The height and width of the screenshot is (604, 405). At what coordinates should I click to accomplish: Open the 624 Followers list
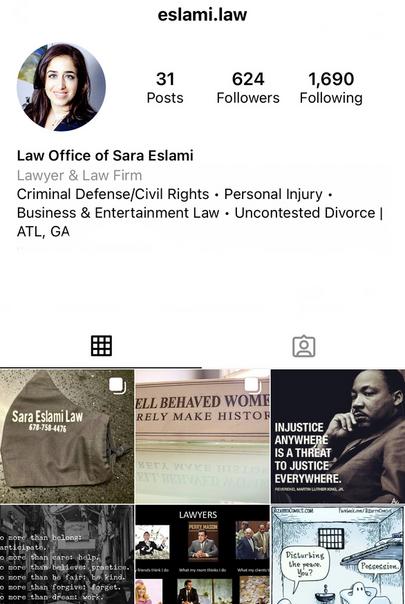(x=248, y=88)
